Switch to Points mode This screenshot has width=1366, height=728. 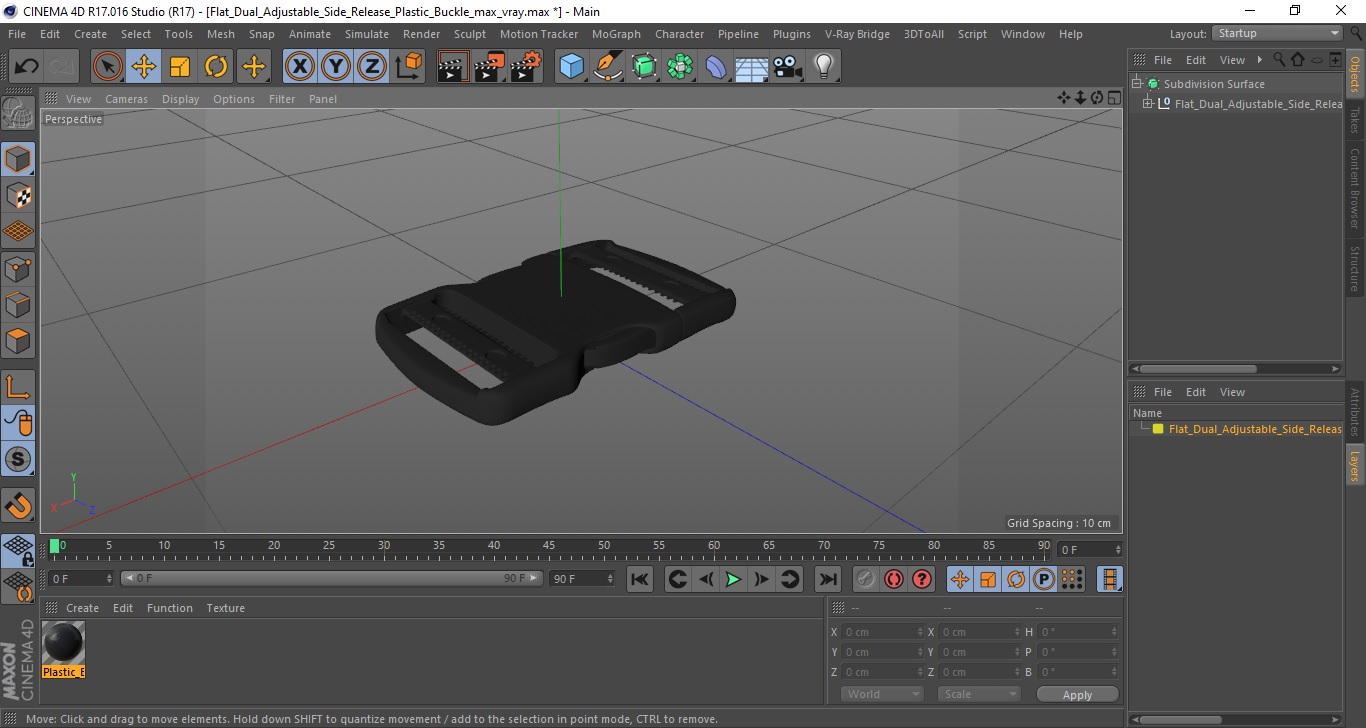click(x=18, y=268)
